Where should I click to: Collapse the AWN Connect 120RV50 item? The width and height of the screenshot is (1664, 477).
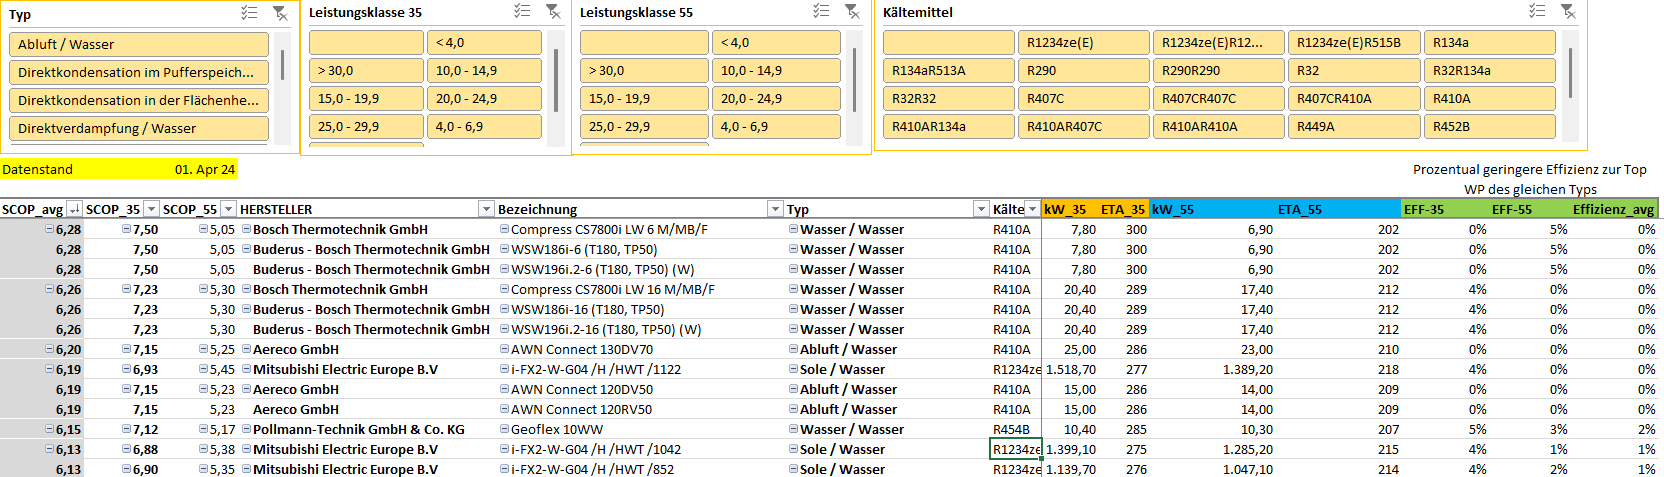(x=504, y=409)
